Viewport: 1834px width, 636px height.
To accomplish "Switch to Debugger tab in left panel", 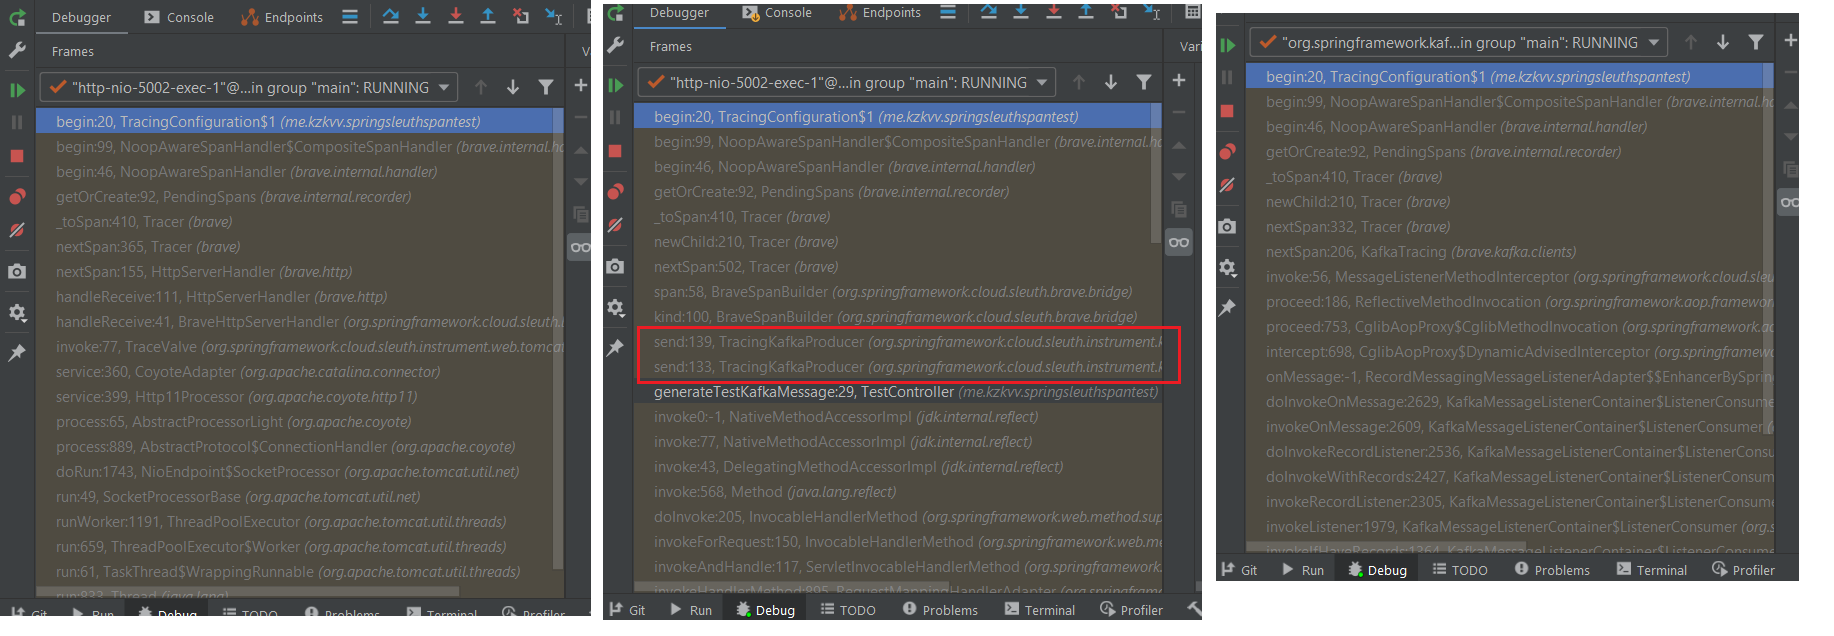I will click(x=82, y=17).
